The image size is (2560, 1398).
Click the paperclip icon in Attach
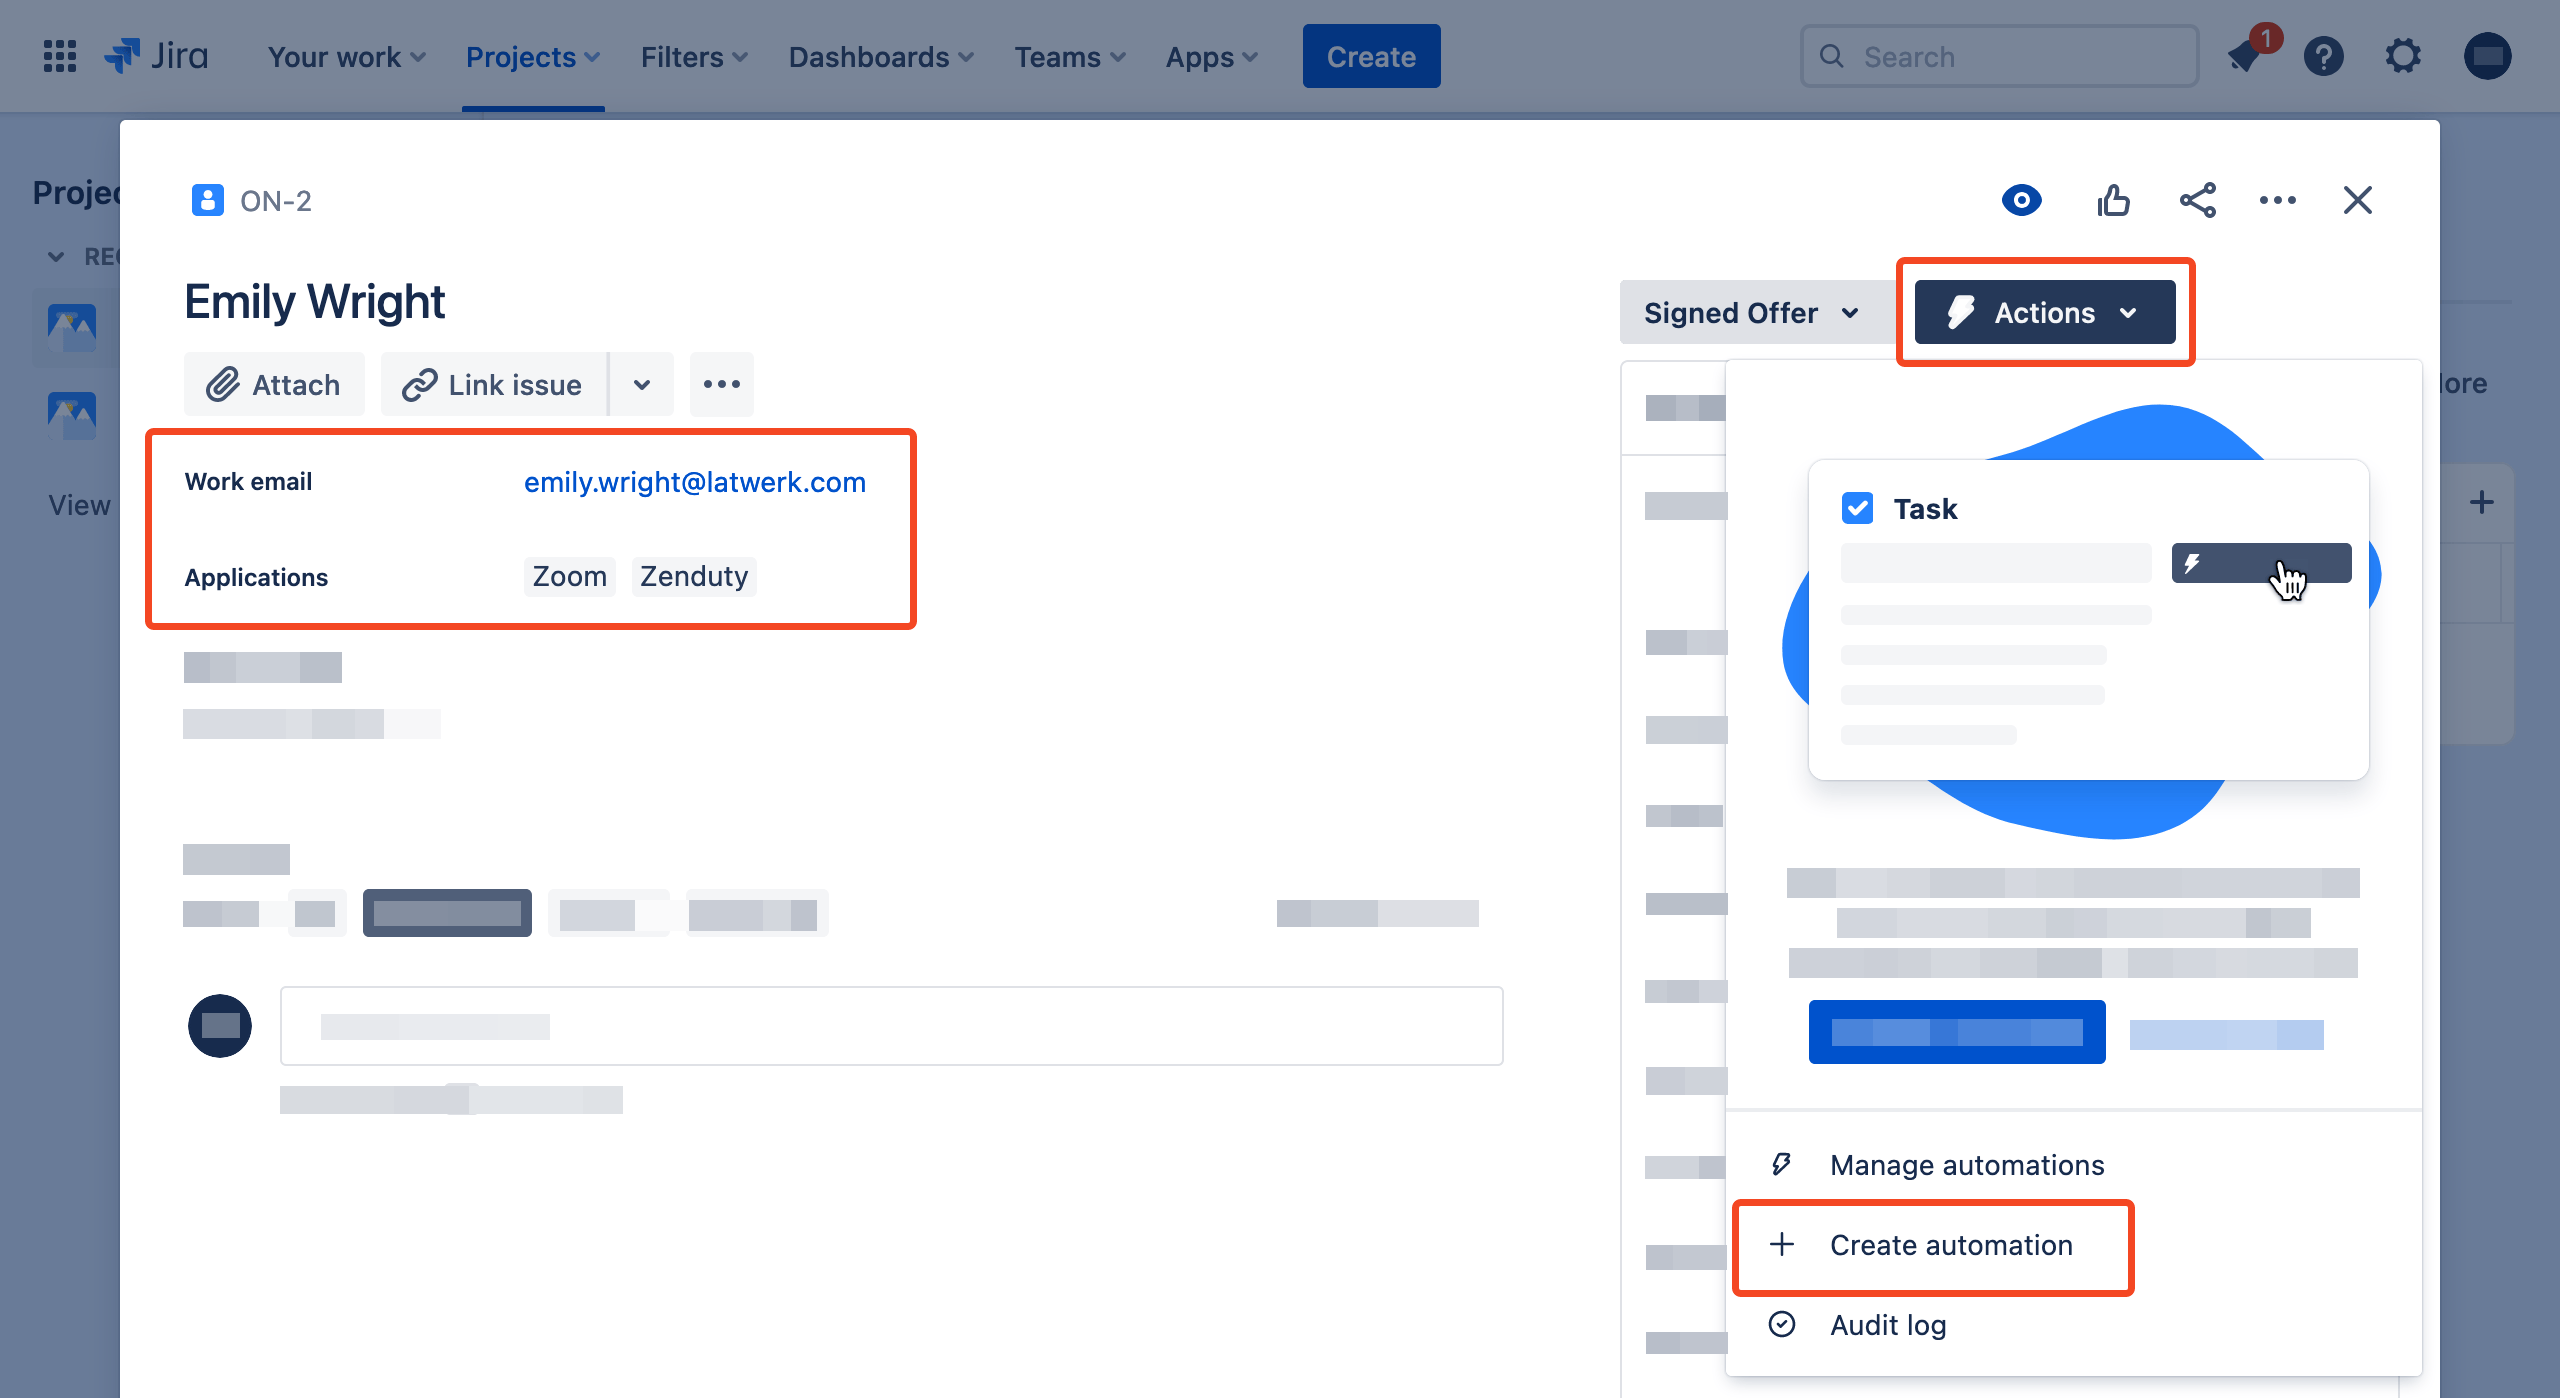223,384
